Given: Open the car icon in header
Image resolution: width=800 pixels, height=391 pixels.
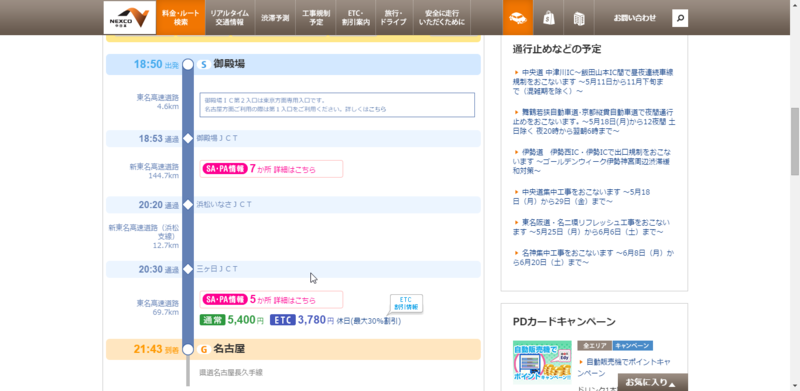Looking at the screenshot, I should click(518, 18).
